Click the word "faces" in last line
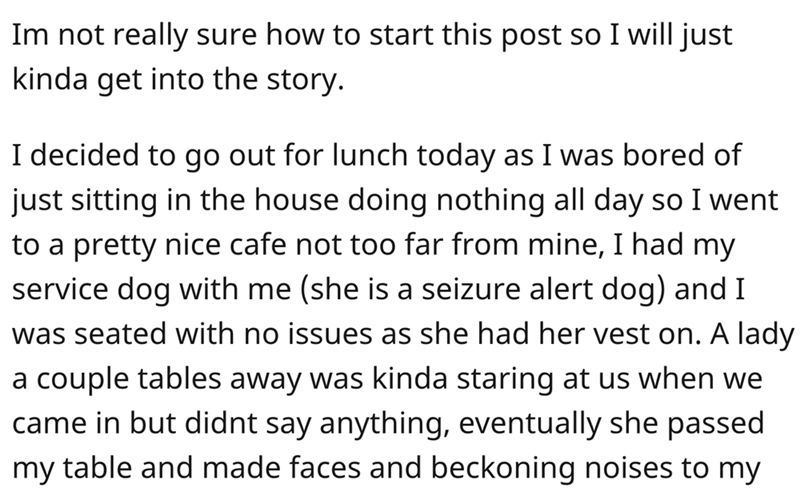The width and height of the screenshot is (800, 488). [x=284, y=468]
